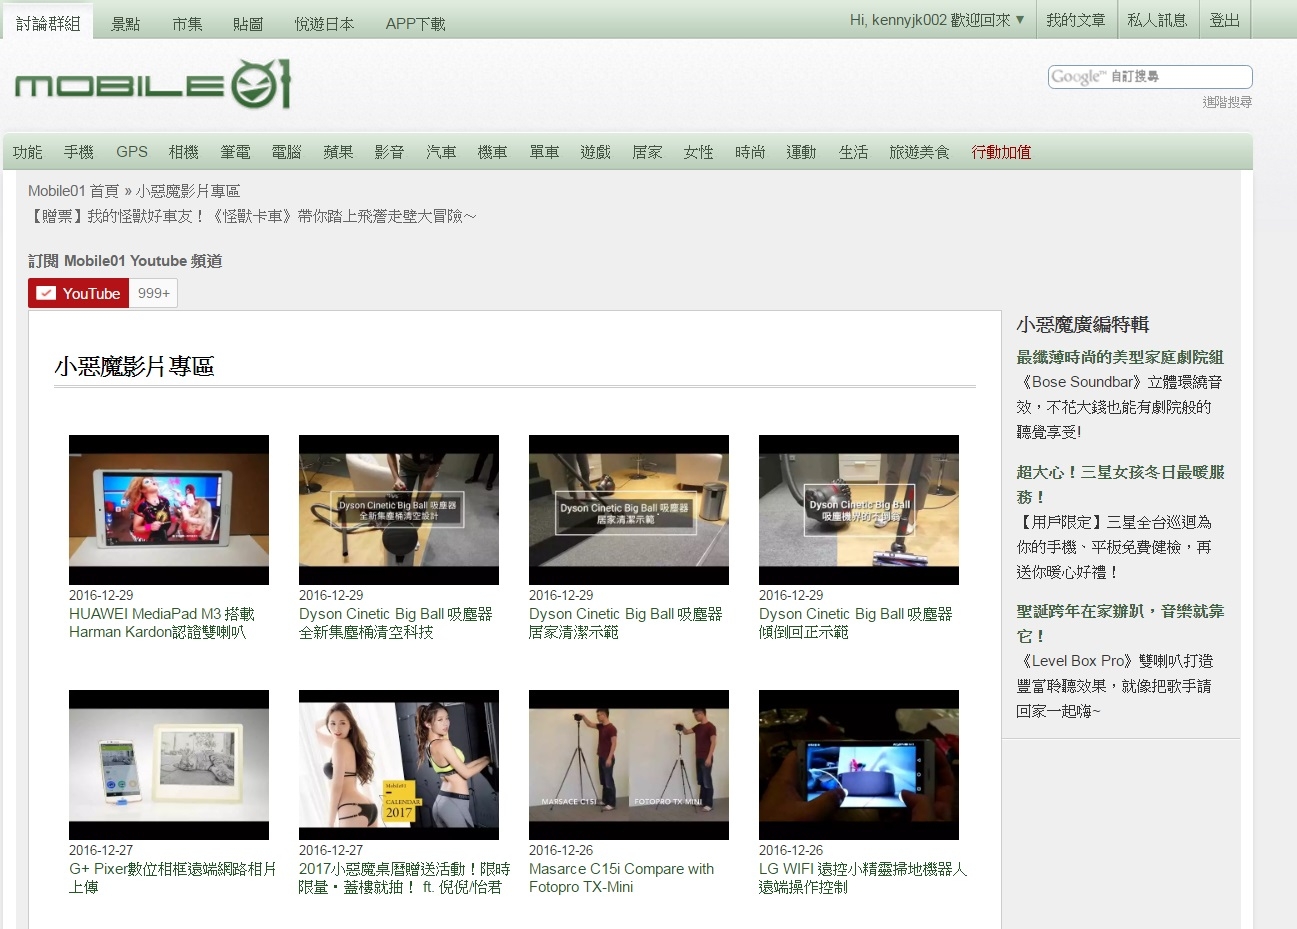Open the Dyson 全新集塵桶清空科技 video thumbnail
Screen dimensions: 1297x929
(399, 510)
